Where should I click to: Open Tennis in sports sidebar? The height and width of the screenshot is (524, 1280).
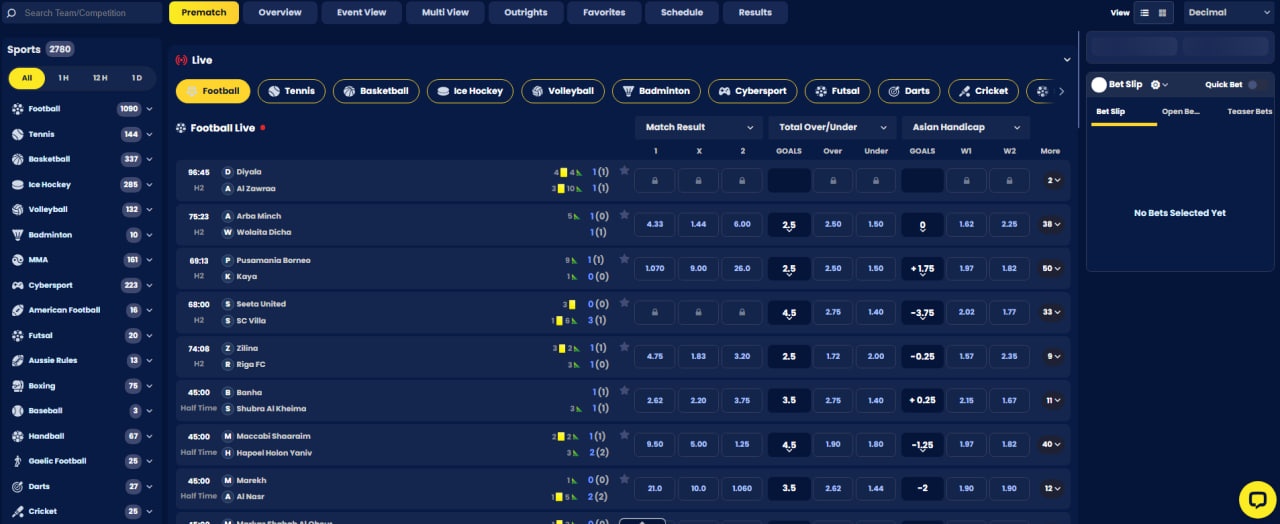coord(80,134)
